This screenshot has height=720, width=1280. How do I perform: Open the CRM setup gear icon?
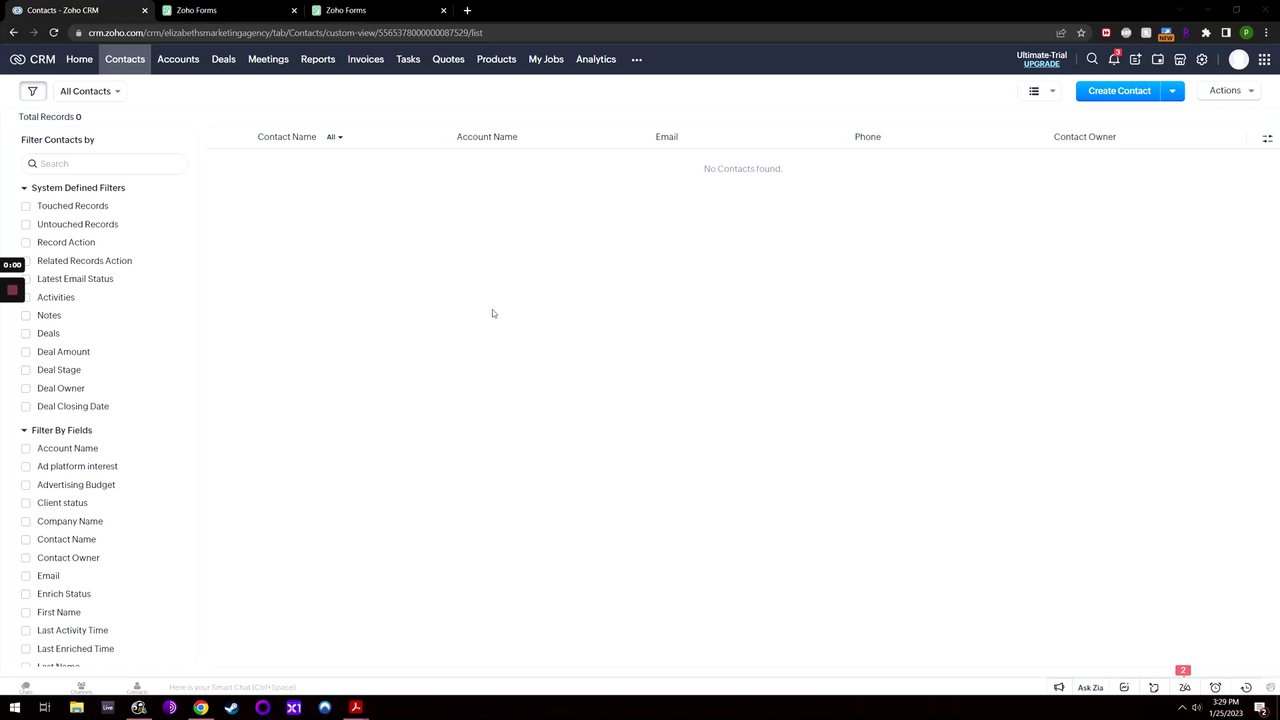click(x=1202, y=59)
